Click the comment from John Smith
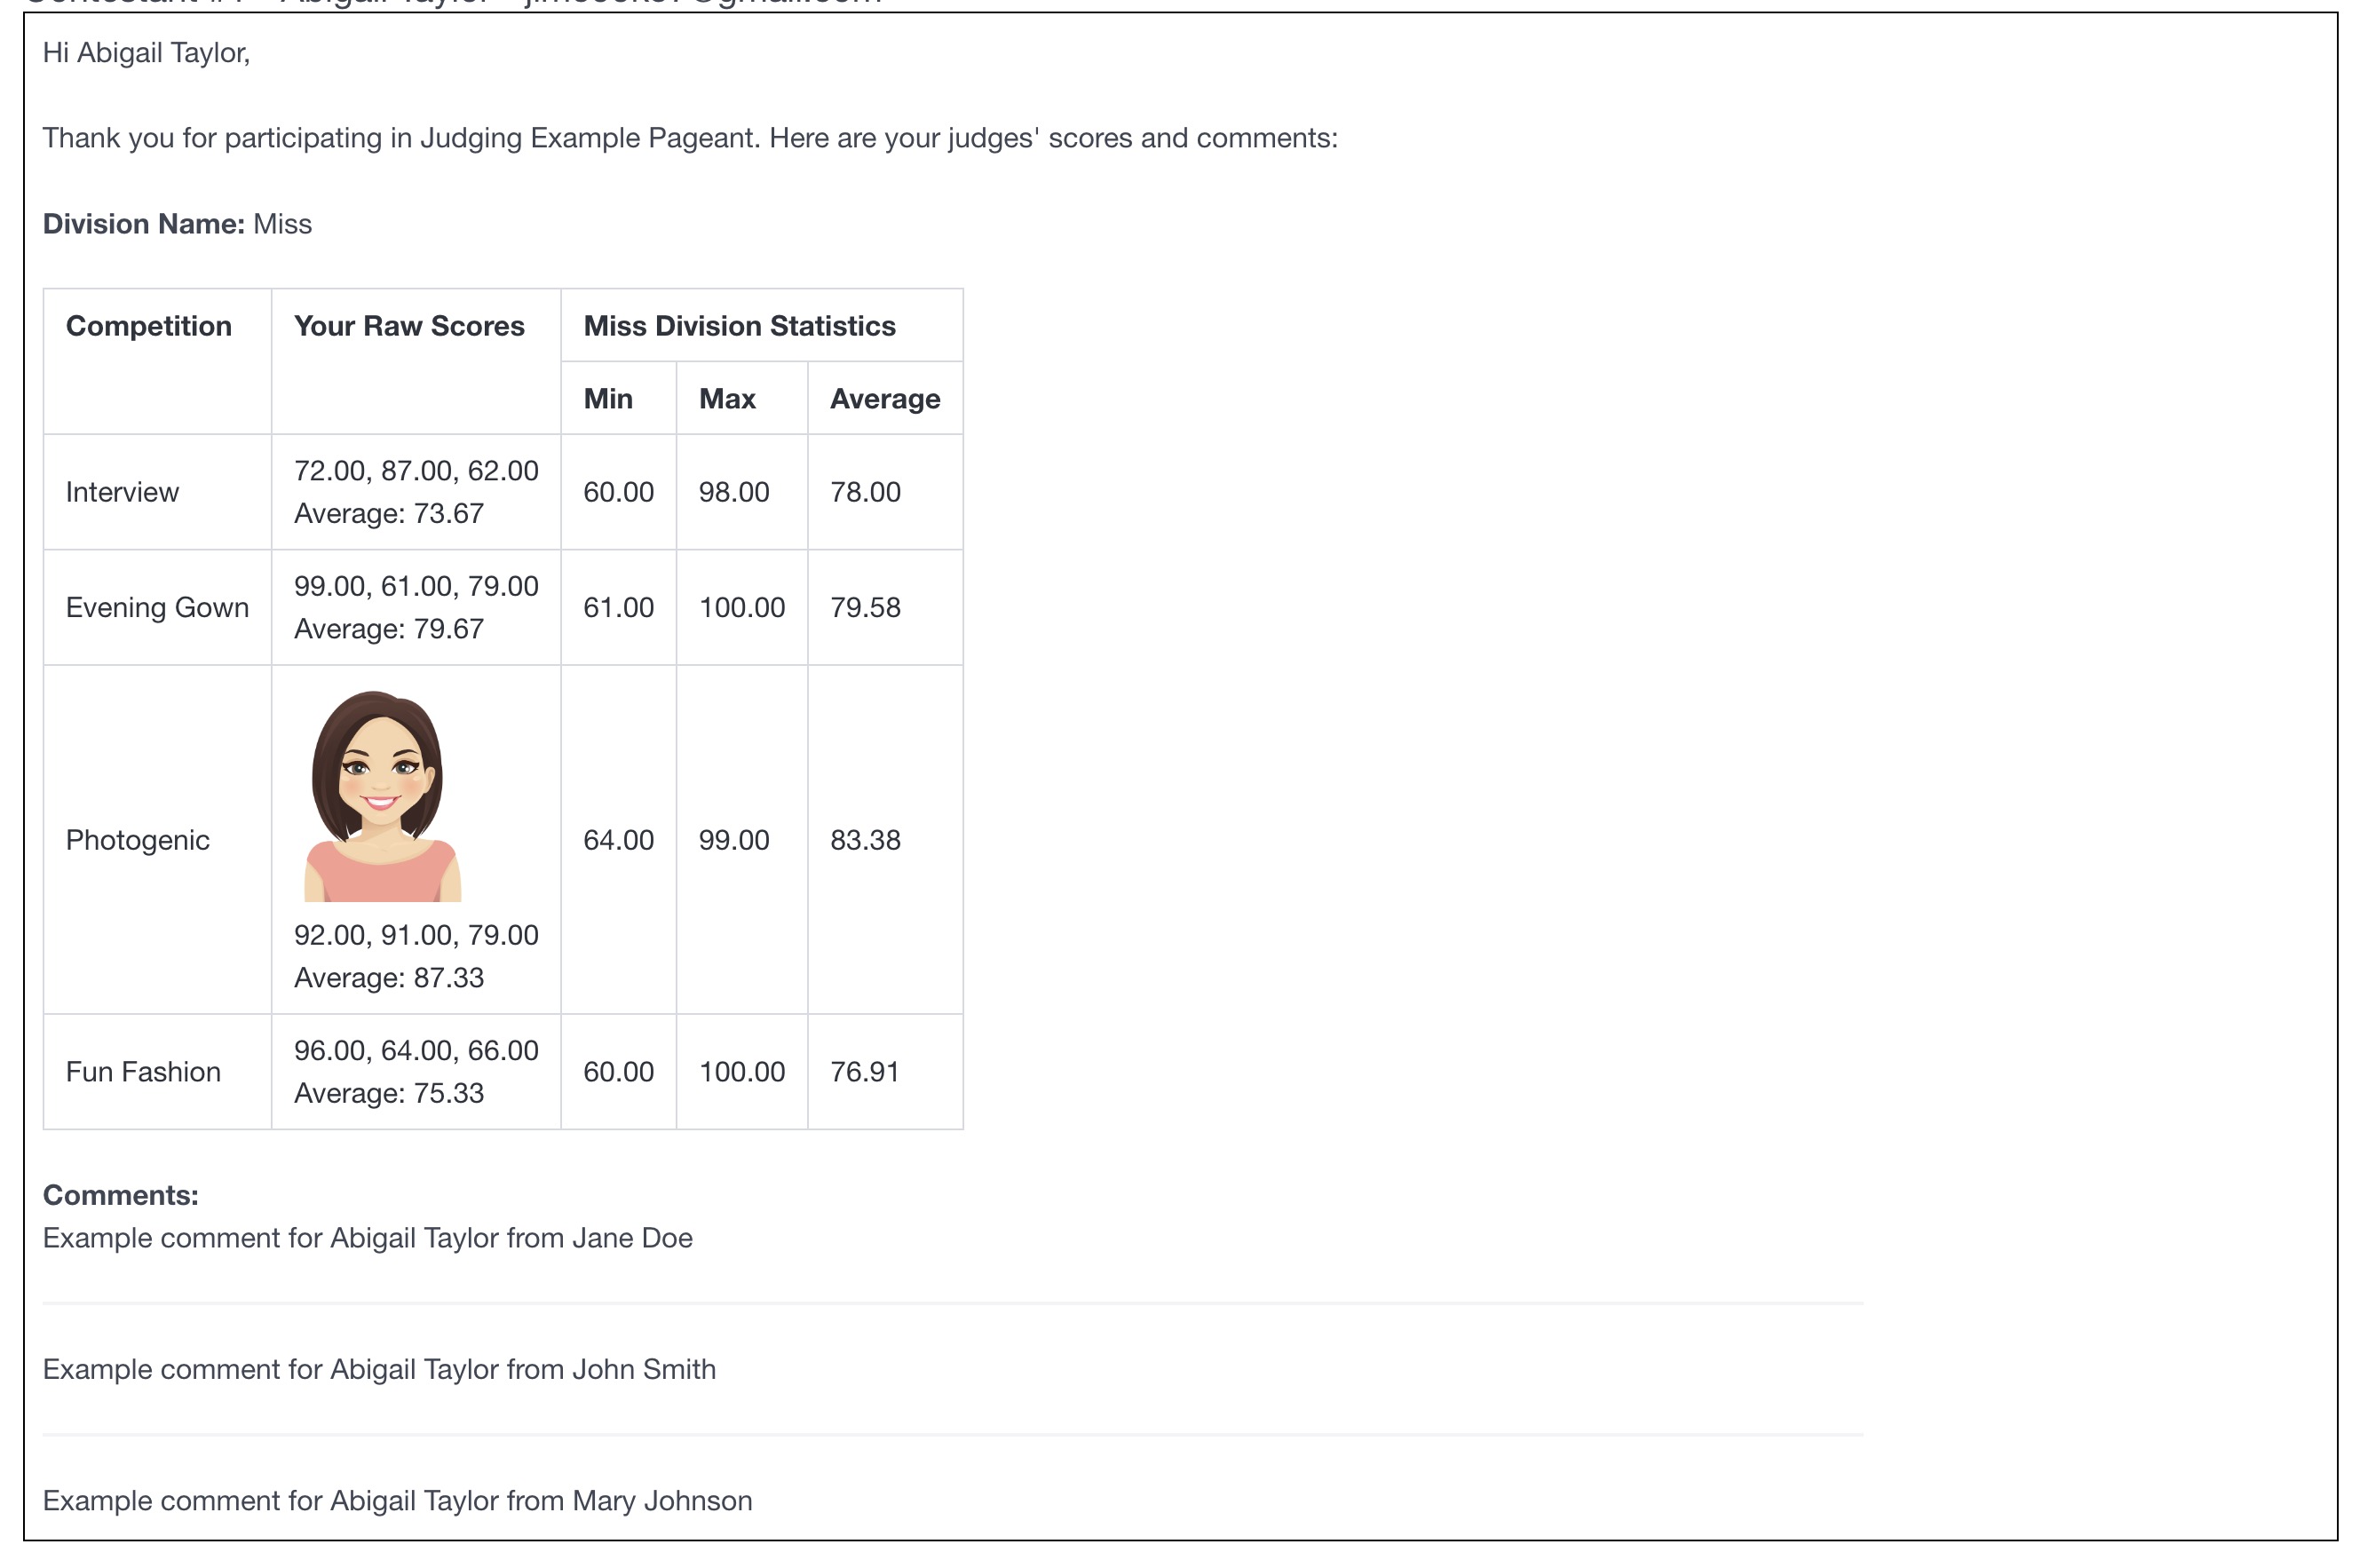Image resolution: width=2360 pixels, height=1568 pixels. (378, 1369)
